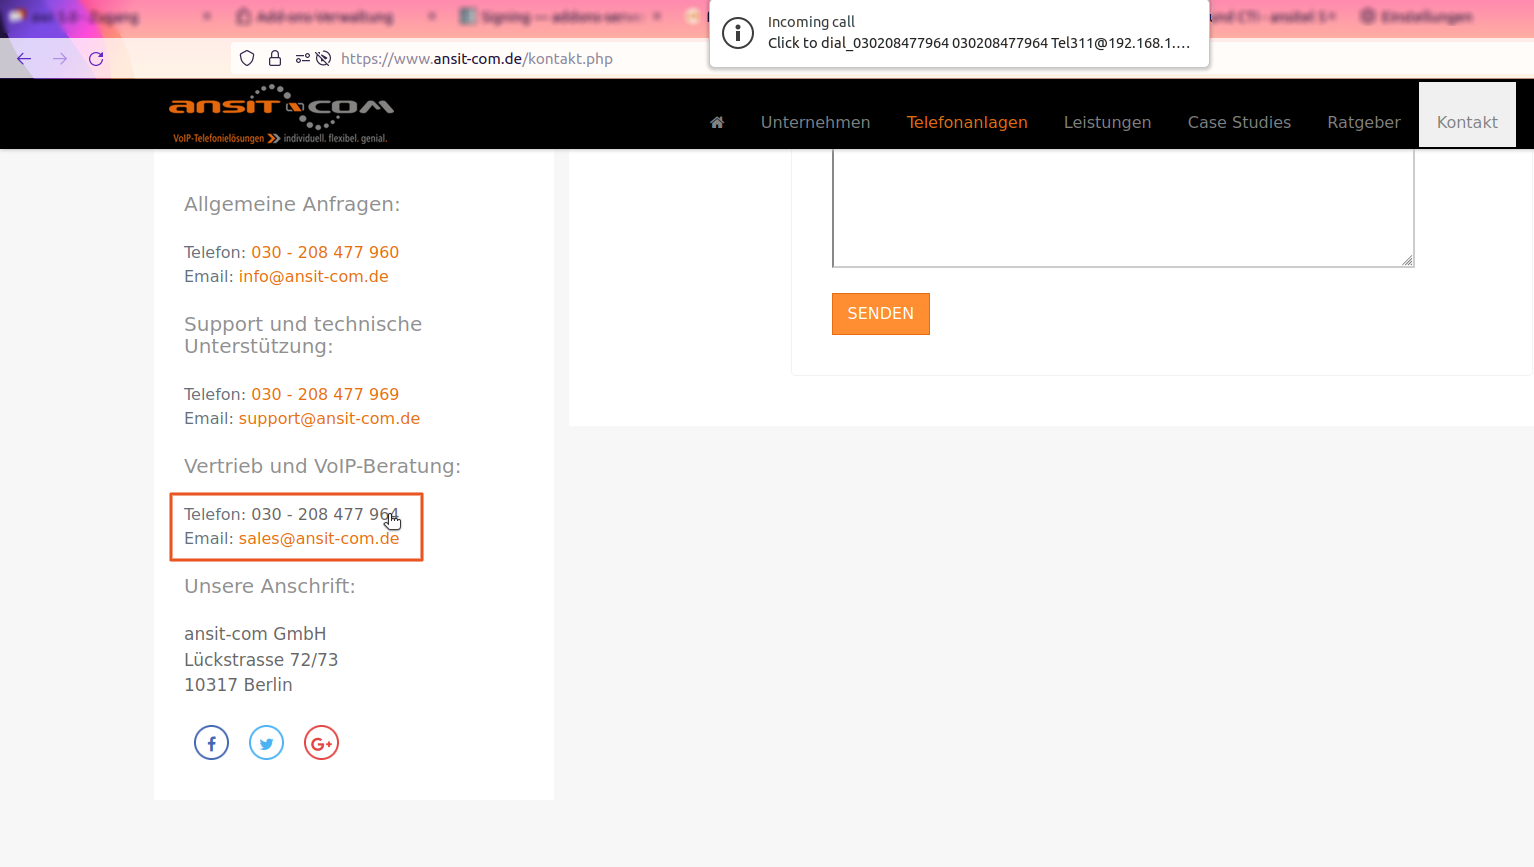Open the Case Studies page
Screen dimensions: 1534x867
pos(1239,121)
